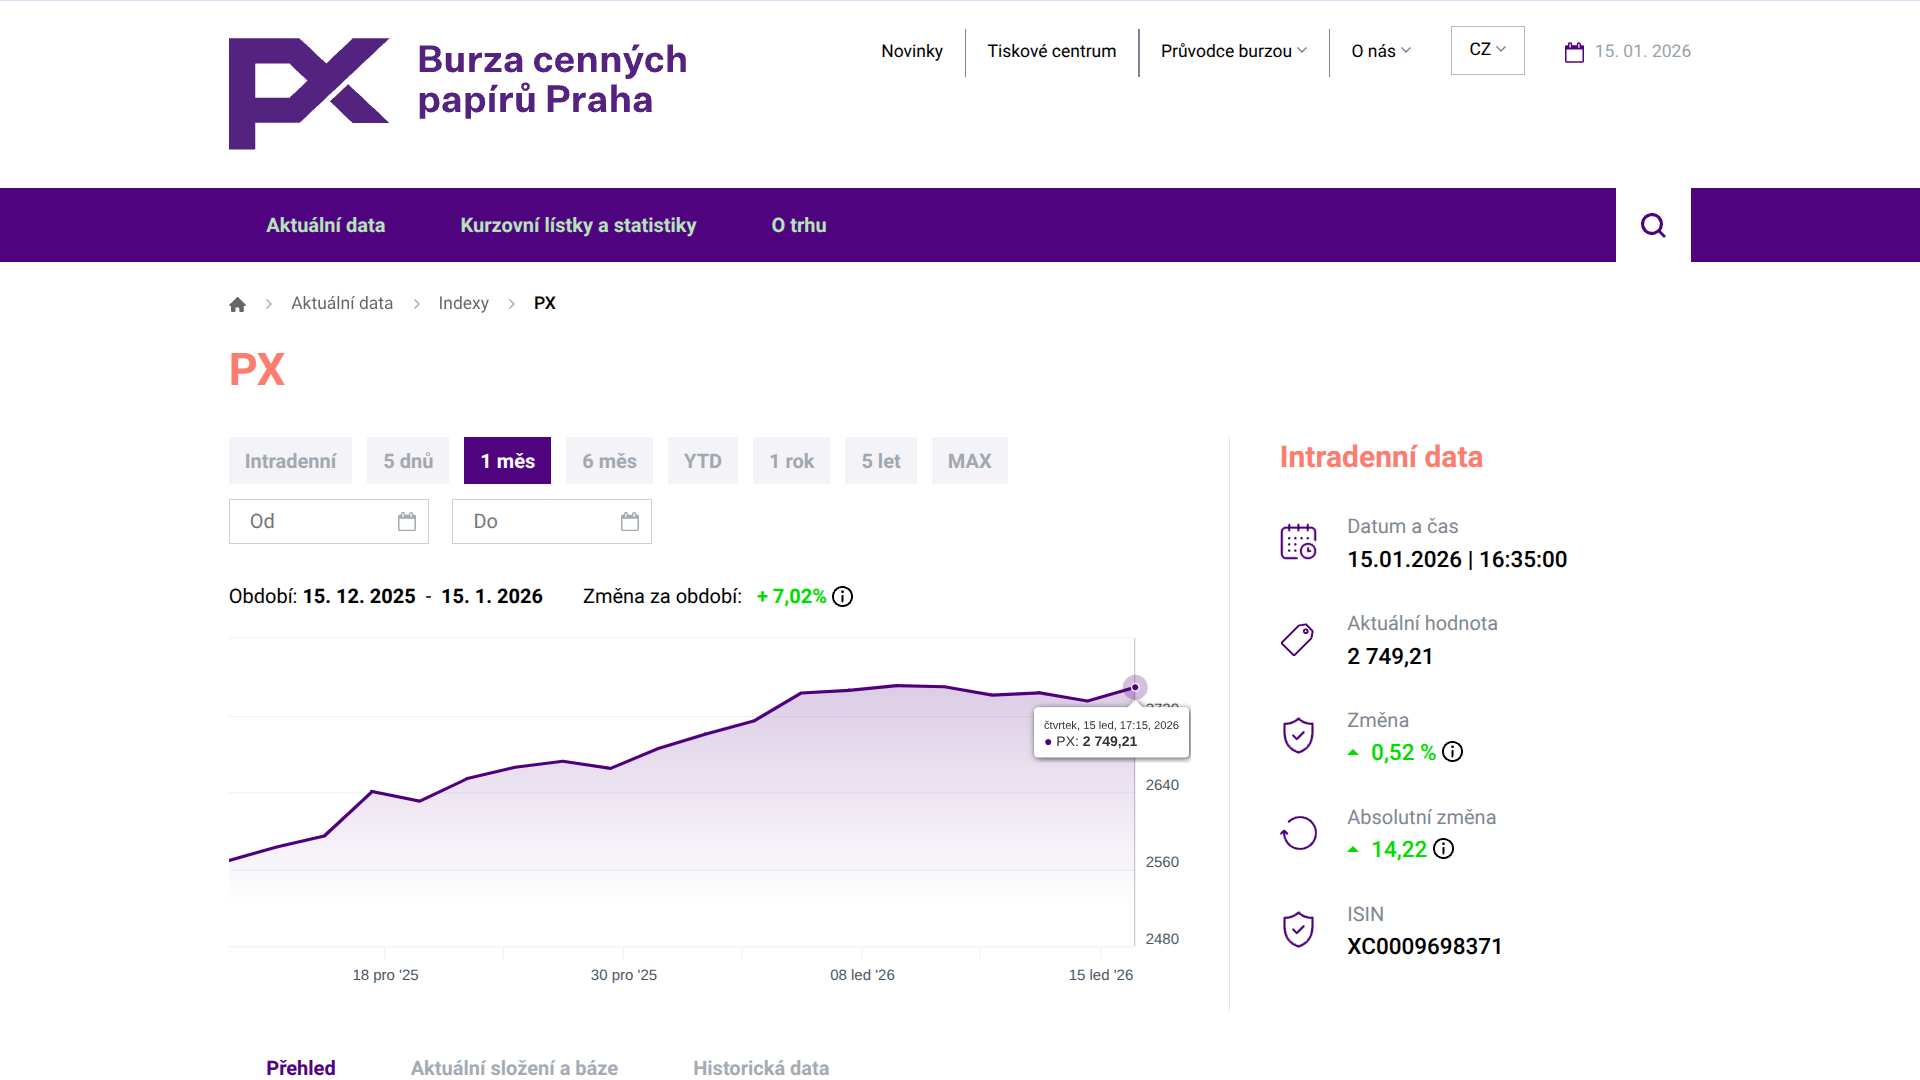Image resolution: width=1920 pixels, height=1080 pixels.
Task: Click info icon beside 0,52 % change
Action: click(1452, 752)
